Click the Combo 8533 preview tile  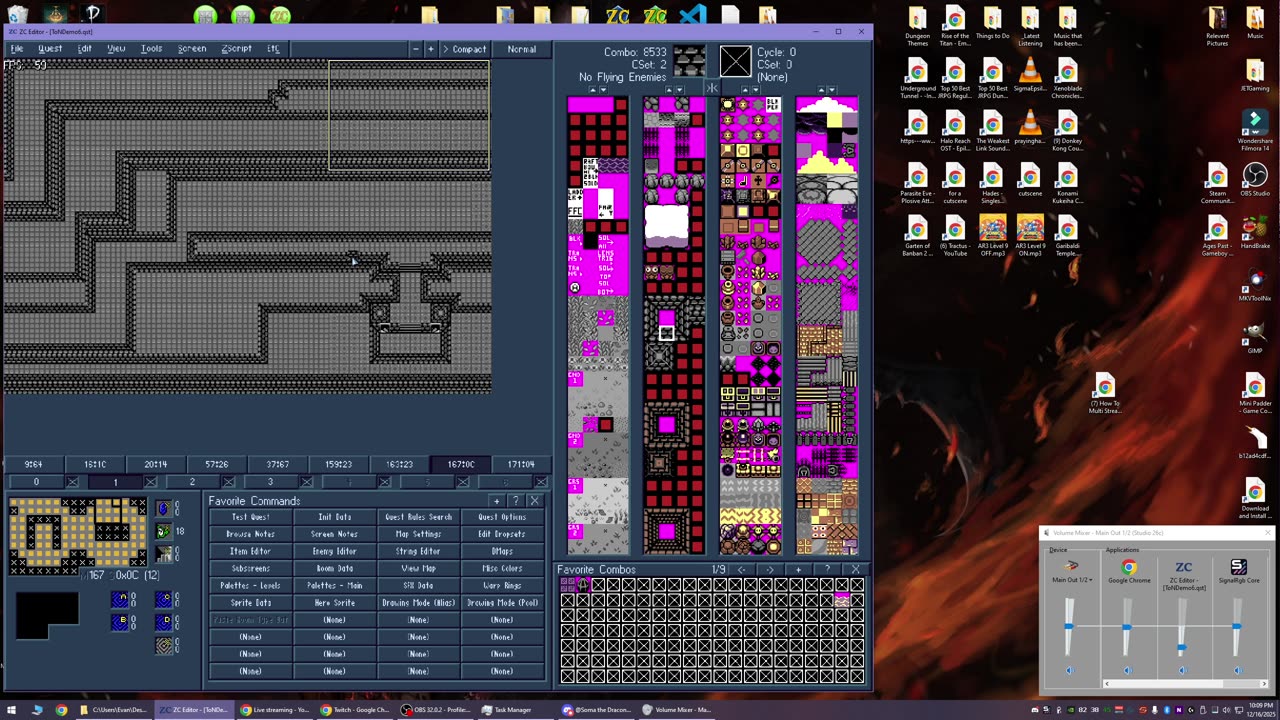pos(688,62)
